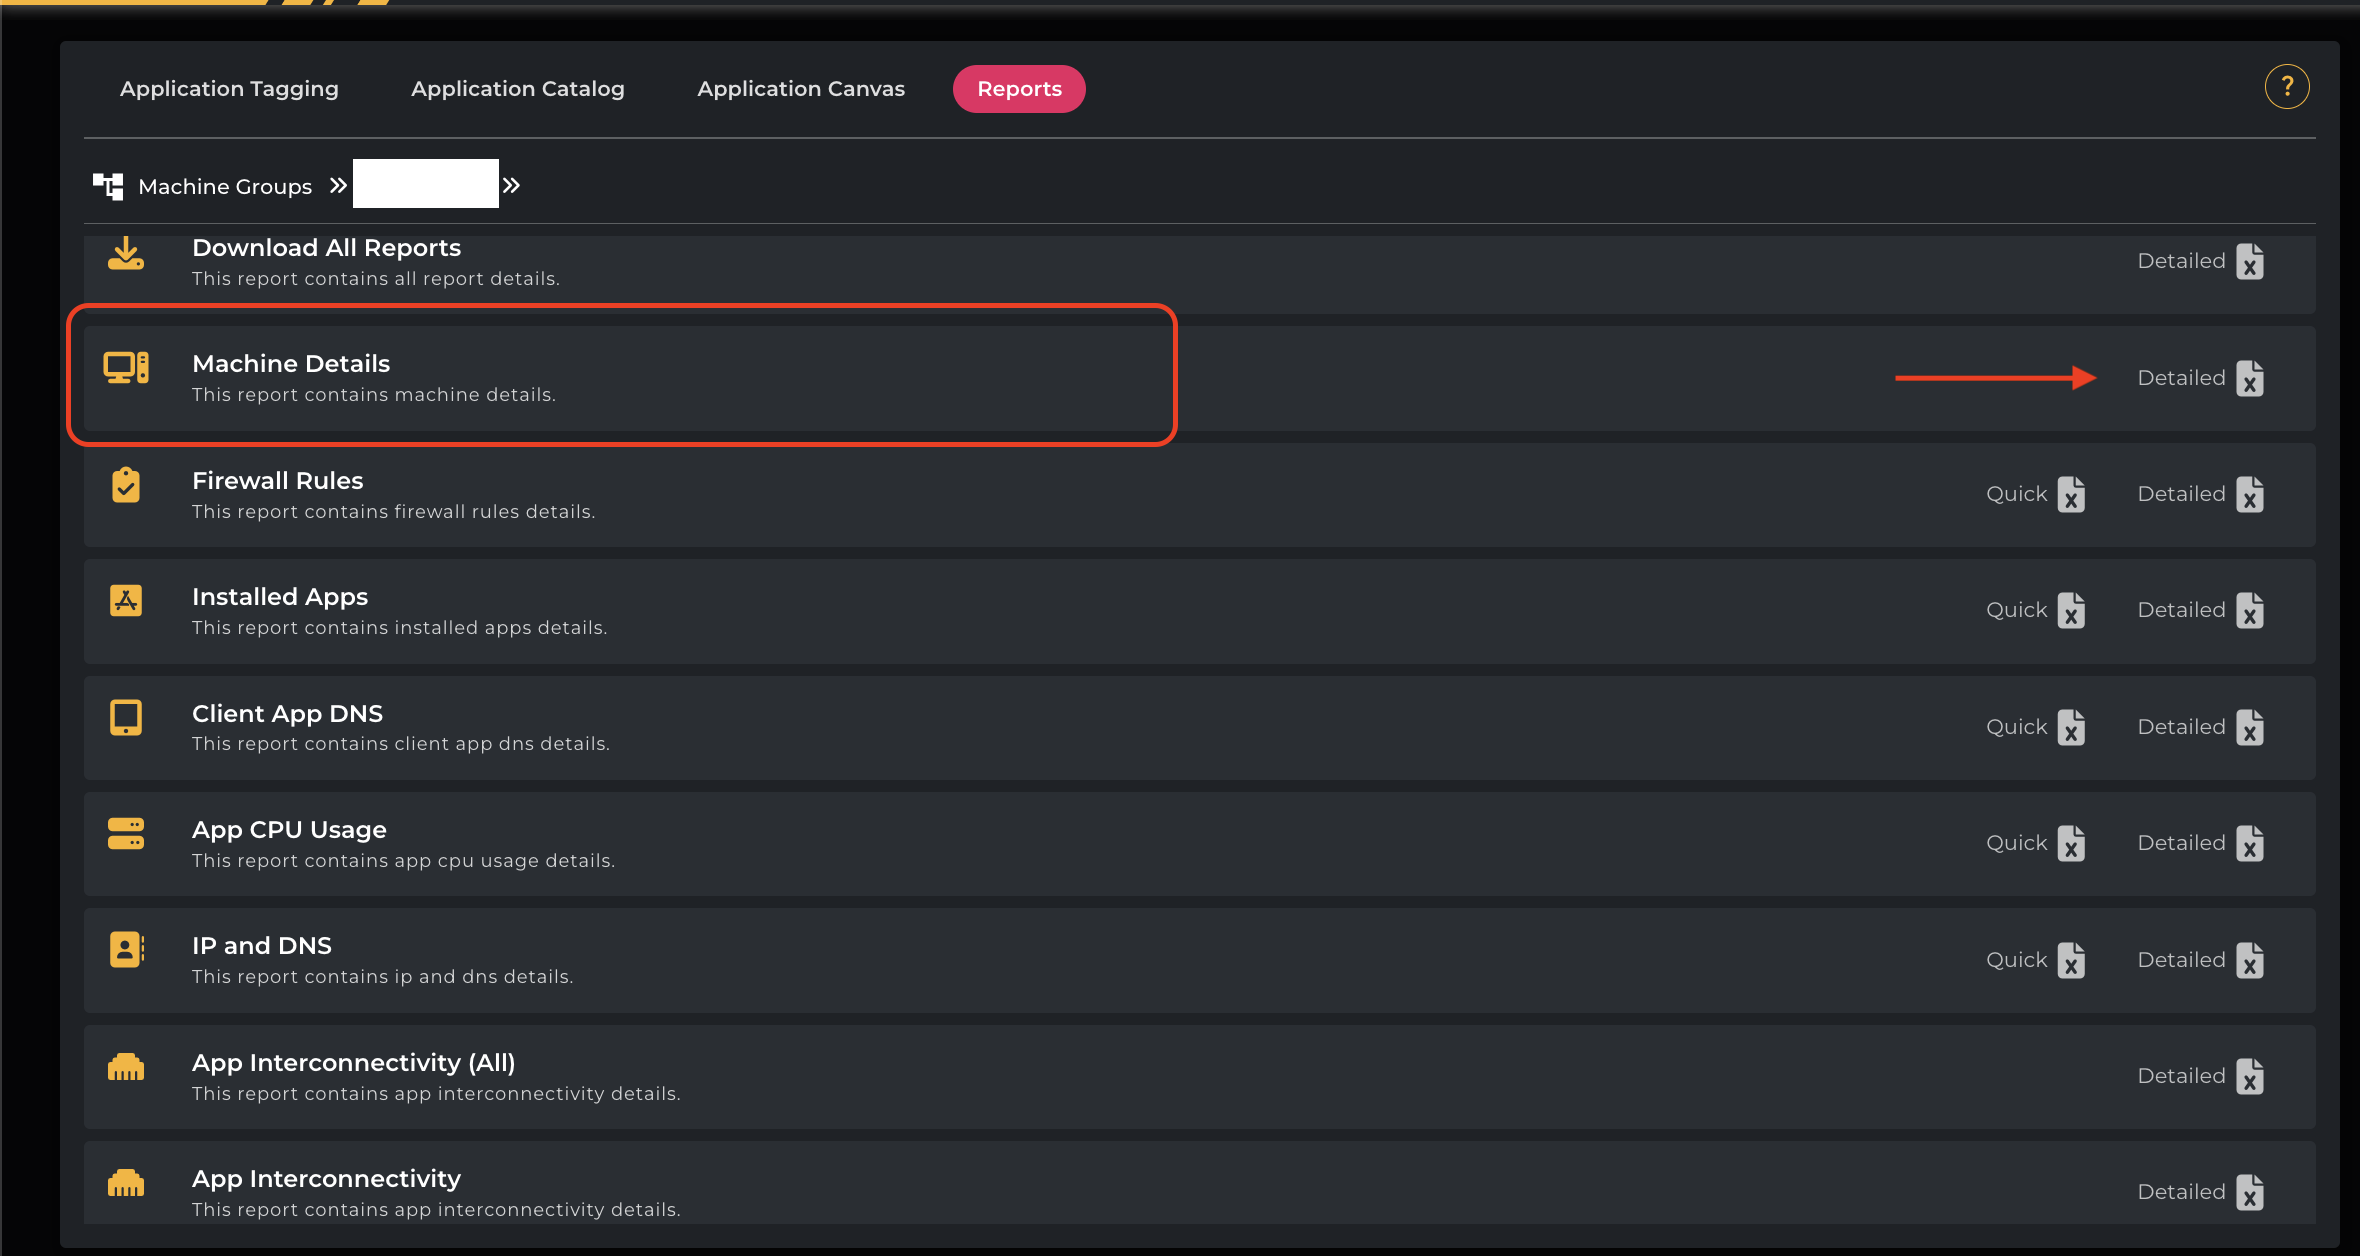The height and width of the screenshot is (1256, 2360).
Task: Open the Application Catalog tab
Action: (517, 89)
